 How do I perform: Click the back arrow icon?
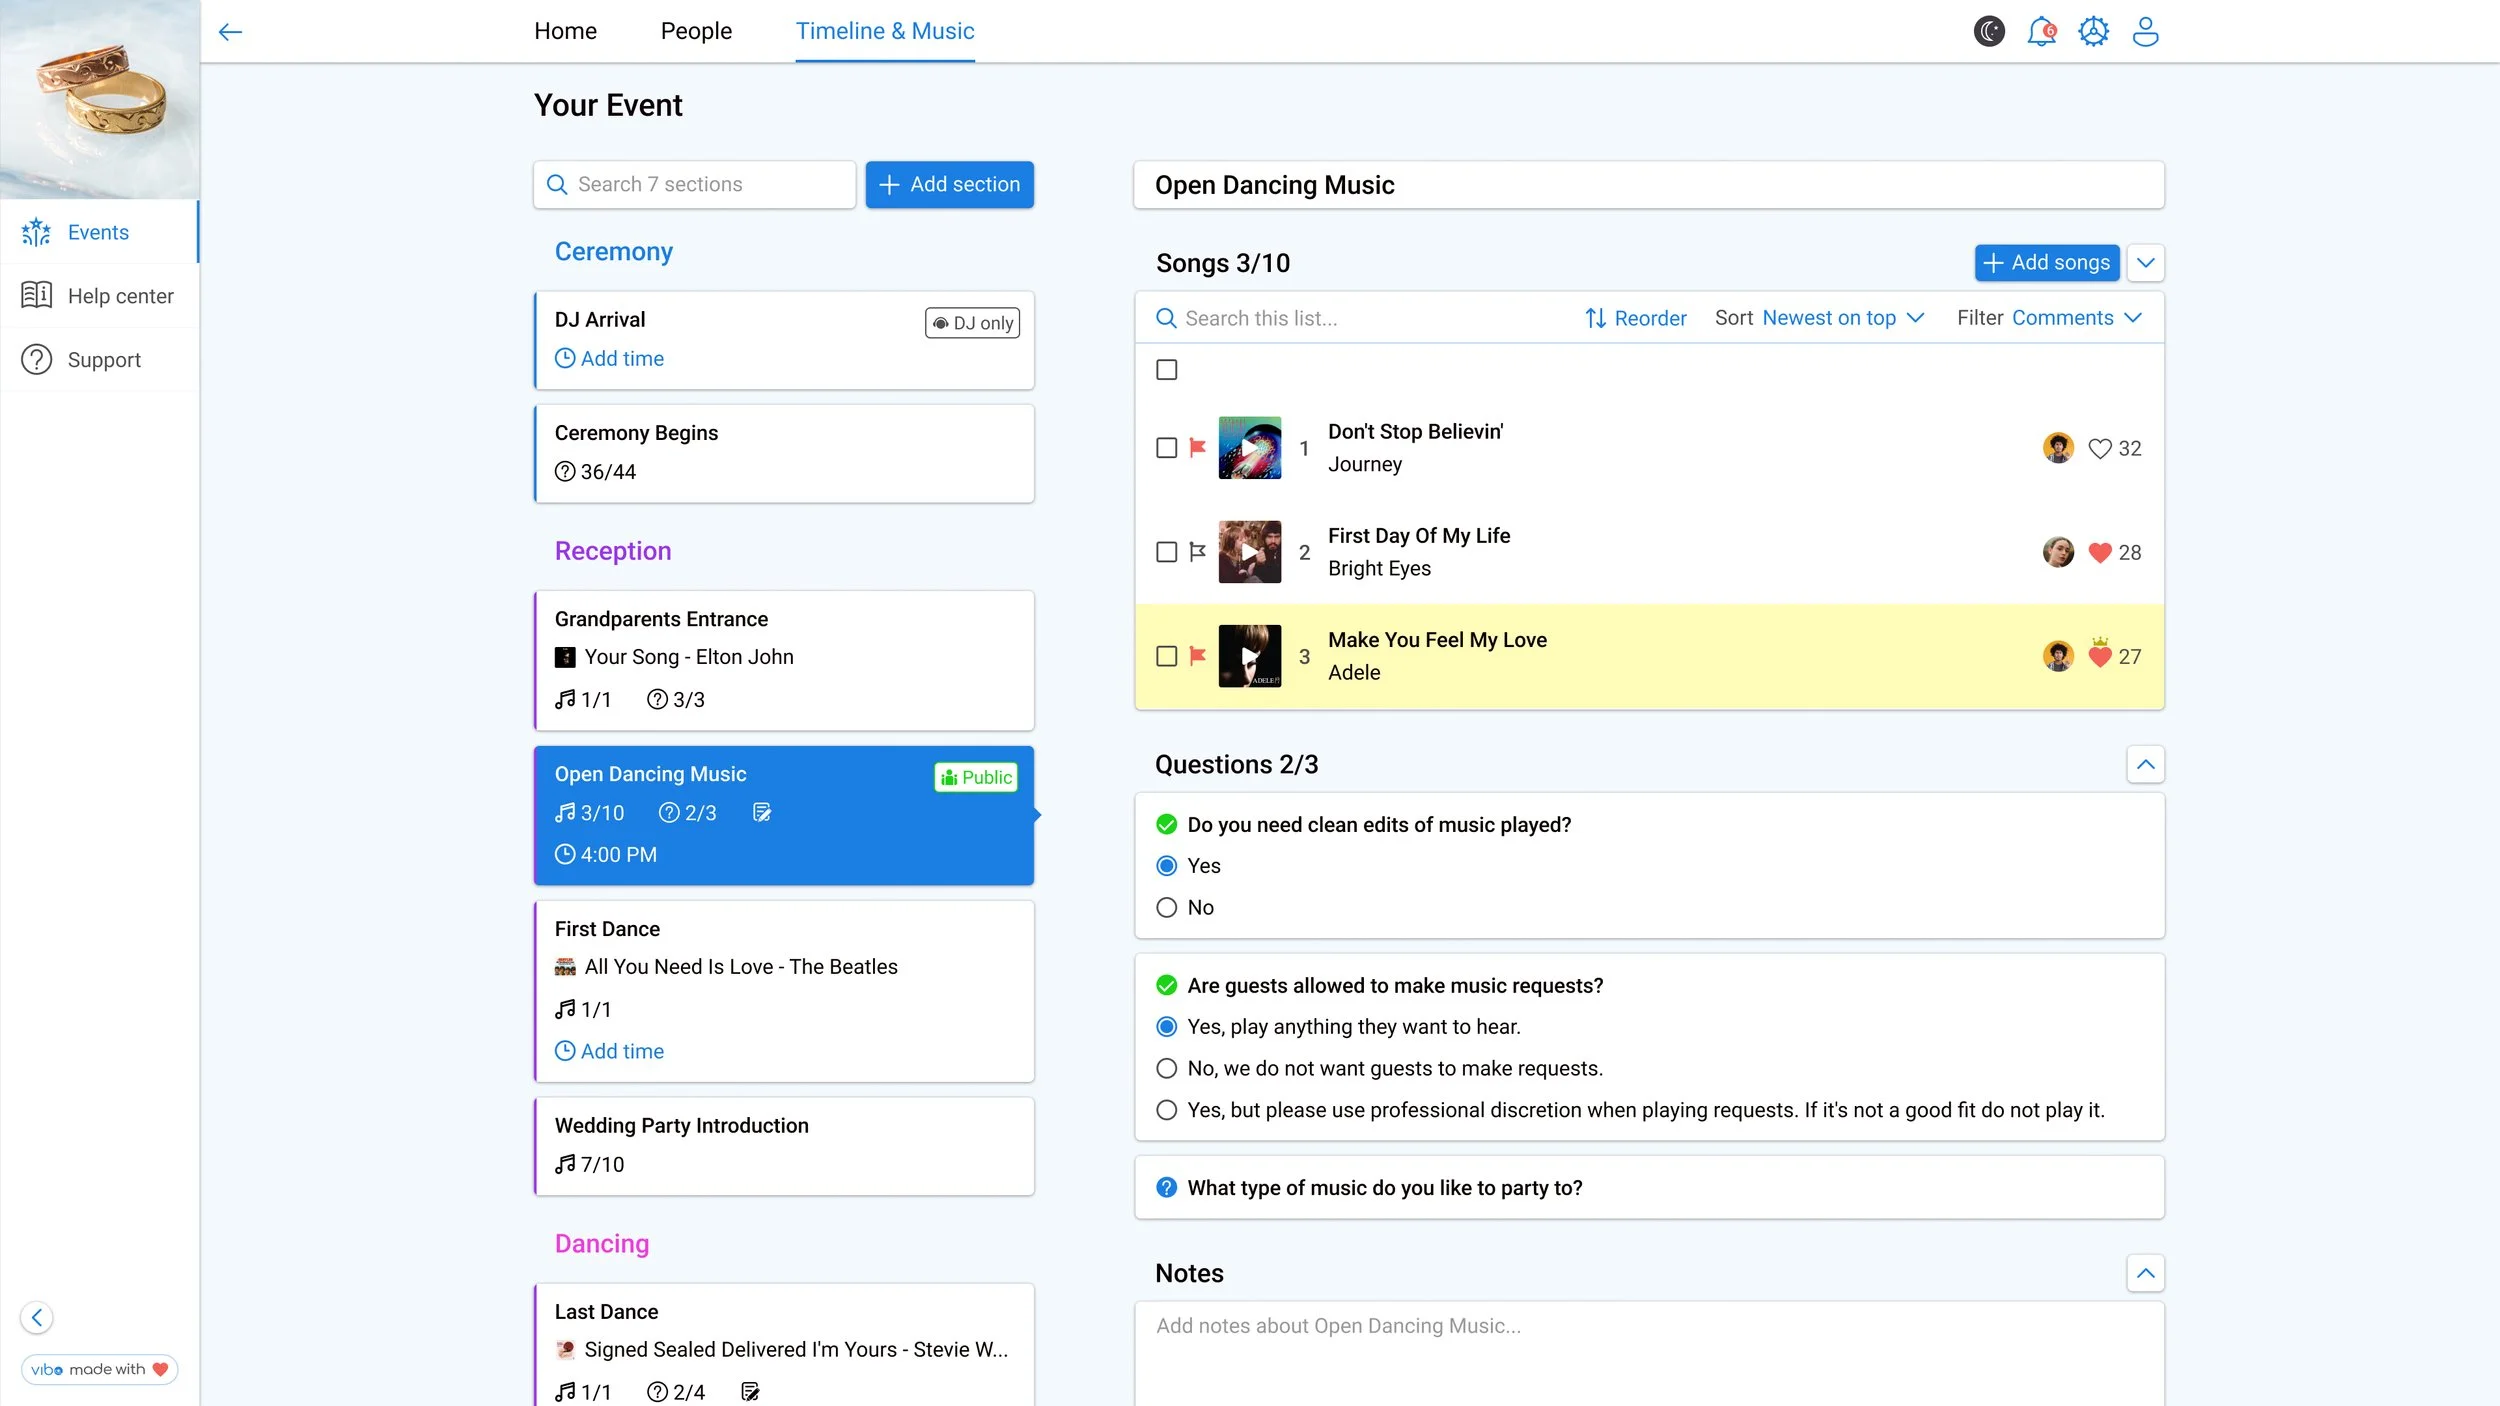[x=230, y=31]
